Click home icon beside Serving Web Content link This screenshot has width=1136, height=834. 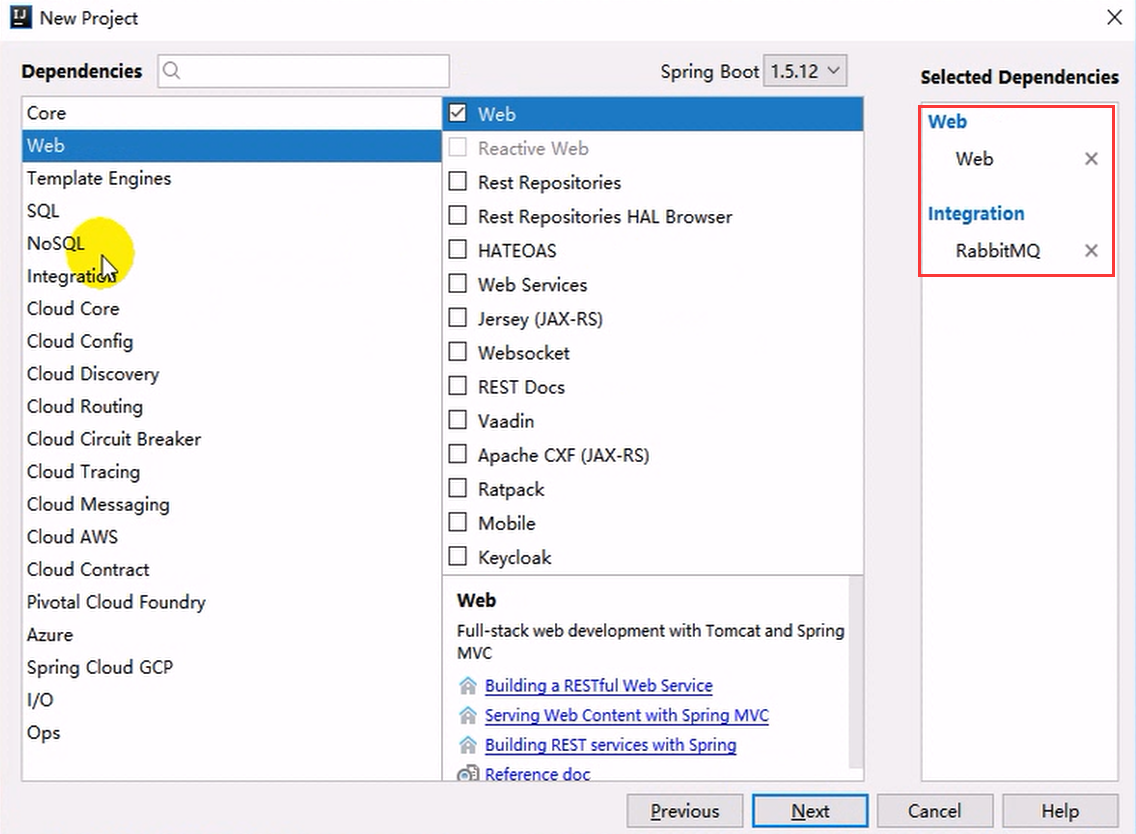(x=468, y=715)
